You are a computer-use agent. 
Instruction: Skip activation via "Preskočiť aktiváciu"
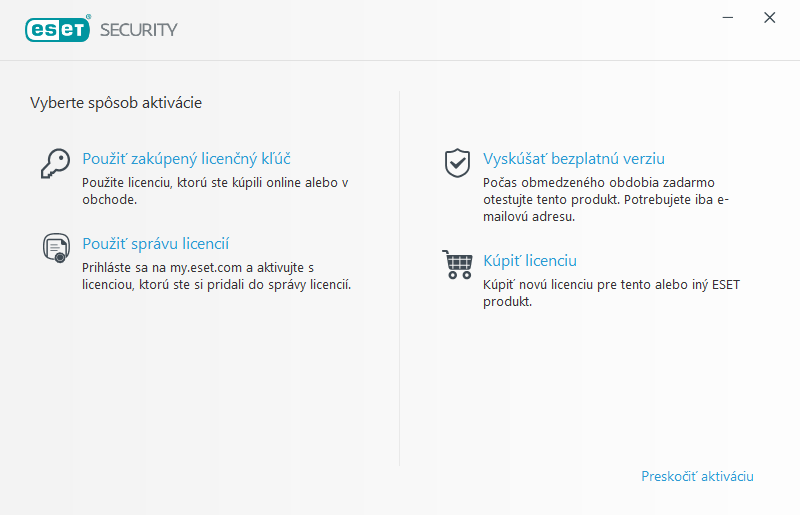tap(697, 477)
